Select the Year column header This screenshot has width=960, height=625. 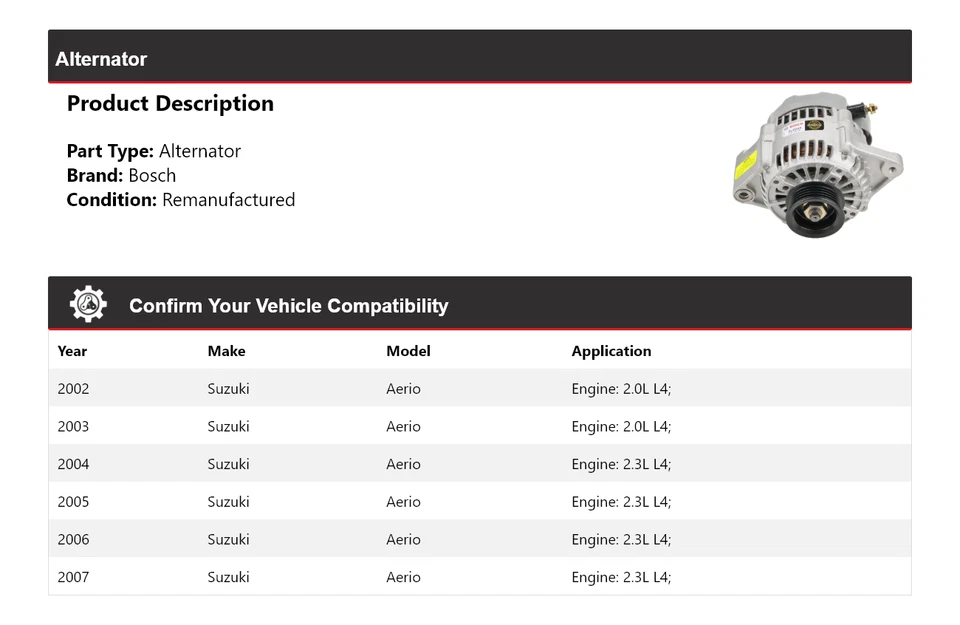coord(72,351)
